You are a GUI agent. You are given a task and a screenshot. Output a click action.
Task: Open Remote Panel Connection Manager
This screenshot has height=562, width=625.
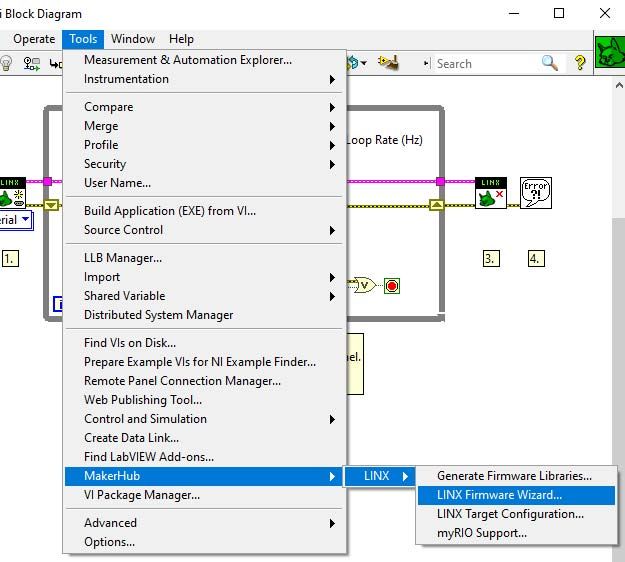click(204, 381)
